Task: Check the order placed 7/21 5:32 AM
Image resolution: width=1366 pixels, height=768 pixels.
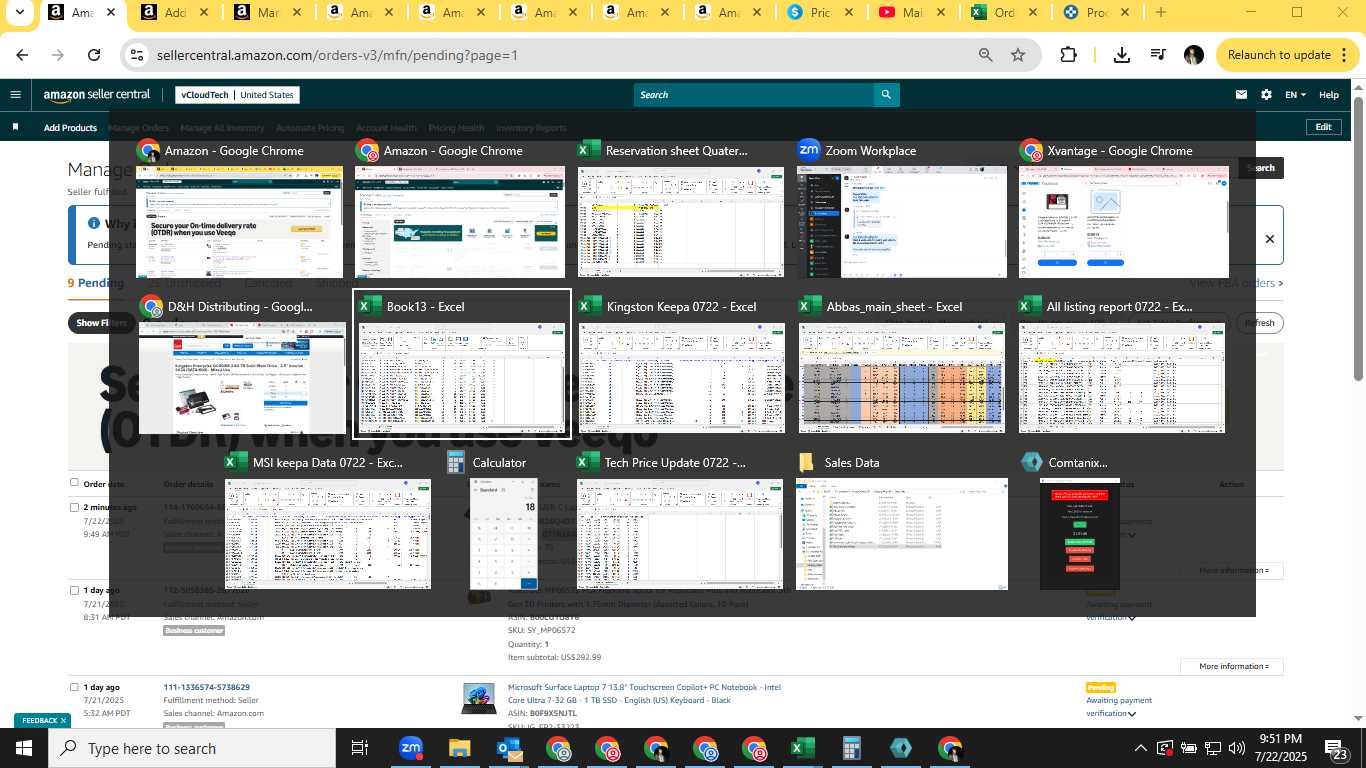Action: (74, 687)
